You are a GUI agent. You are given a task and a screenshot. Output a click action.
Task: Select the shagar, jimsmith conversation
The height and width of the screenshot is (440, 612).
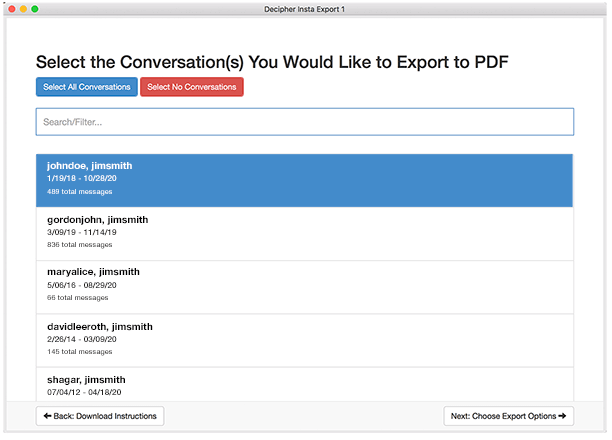click(x=304, y=384)
